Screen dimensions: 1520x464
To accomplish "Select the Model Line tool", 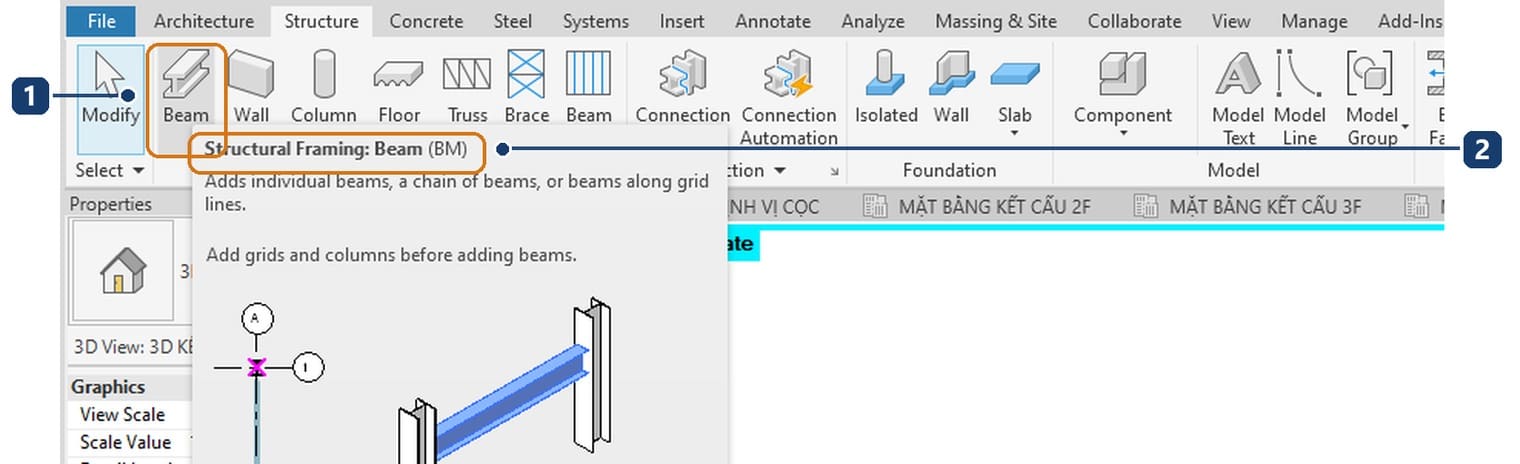I will (1299, 98).
